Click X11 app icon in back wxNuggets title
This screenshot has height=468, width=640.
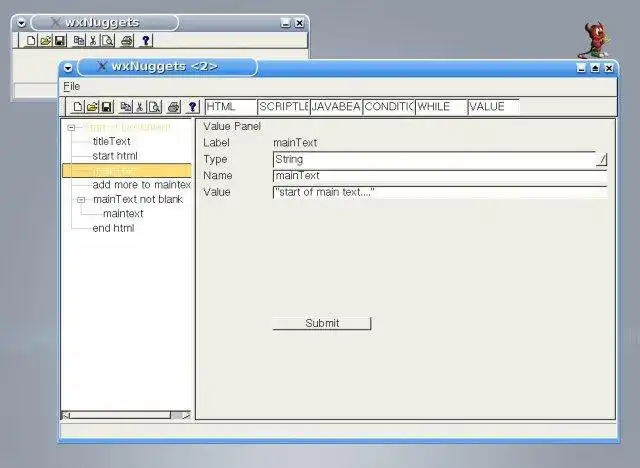pos(56,22)
